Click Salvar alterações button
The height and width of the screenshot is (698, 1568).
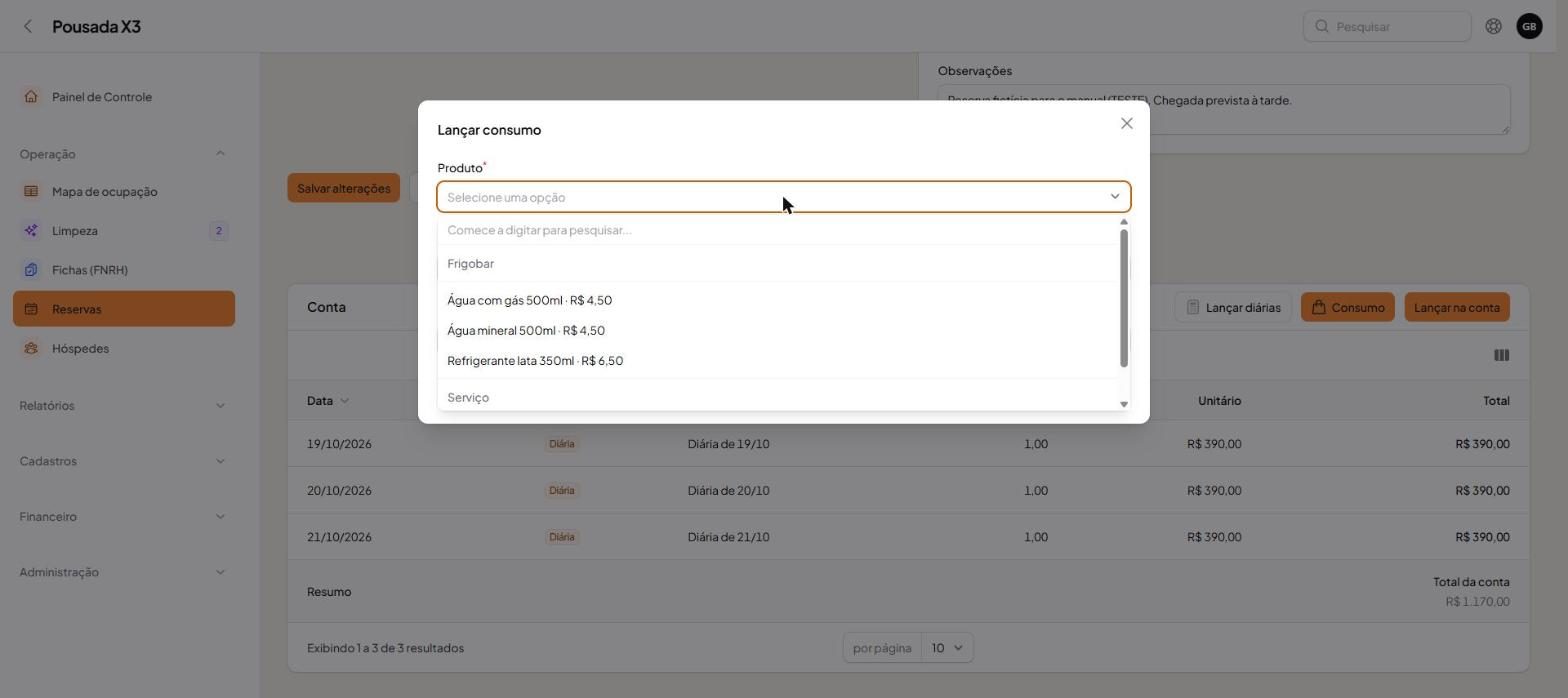343,188
